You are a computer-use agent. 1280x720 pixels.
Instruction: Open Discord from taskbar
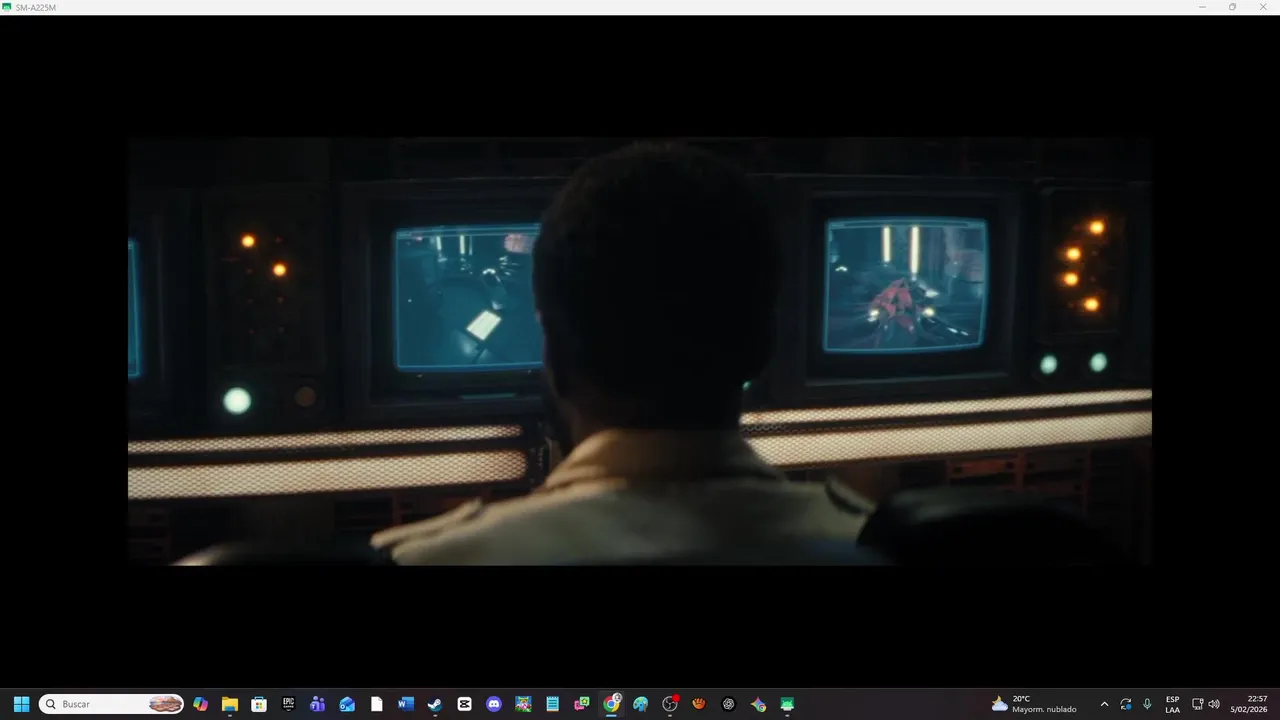tap(494, 704)
